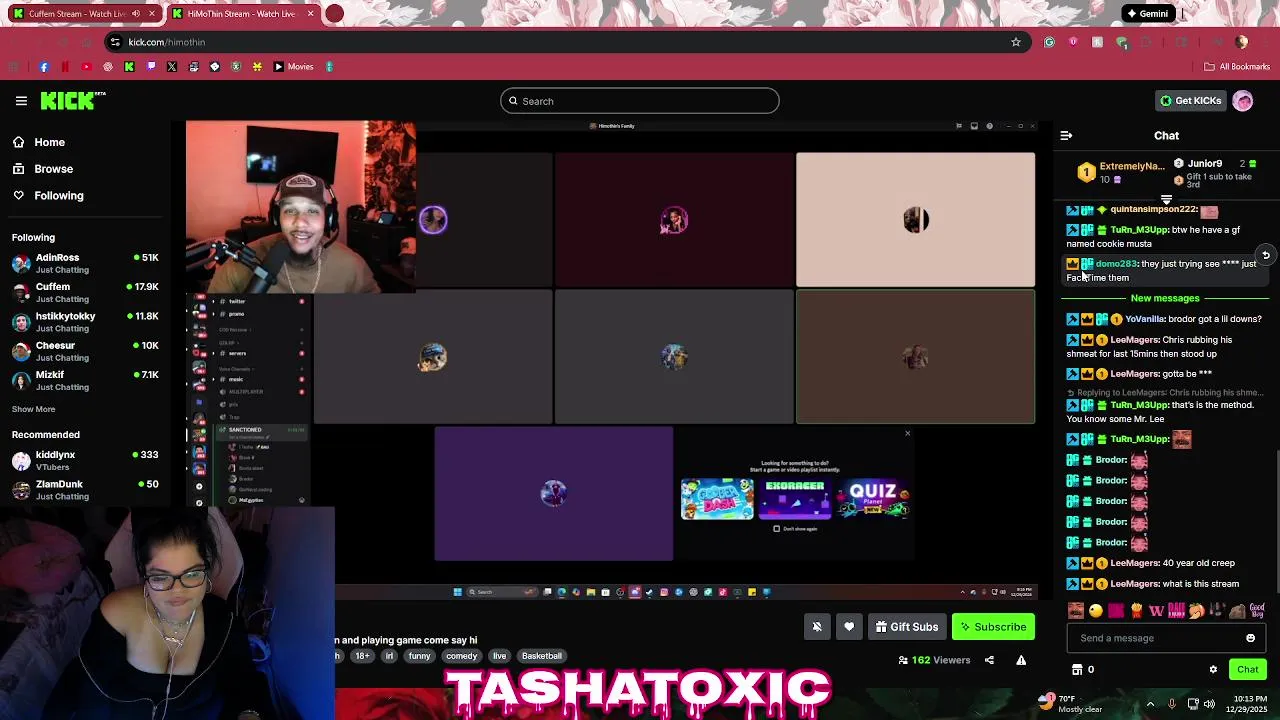This screenshot has width=1280, height=720.
Task: Open the Kick bookmark icon
Action: point(129,67)
